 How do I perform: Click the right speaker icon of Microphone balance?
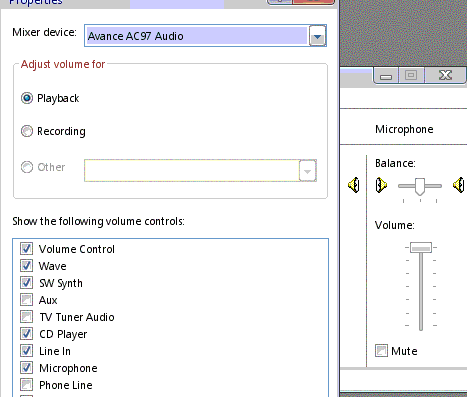coord(459,185)
